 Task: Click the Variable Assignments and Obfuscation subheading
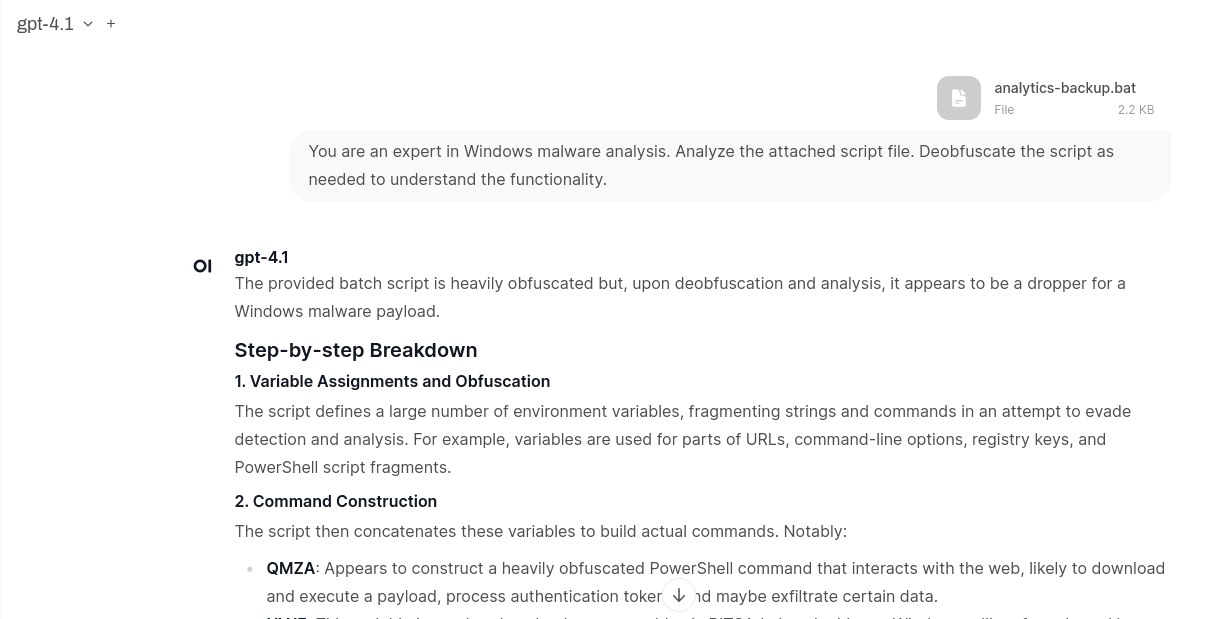tap(392, 381)
